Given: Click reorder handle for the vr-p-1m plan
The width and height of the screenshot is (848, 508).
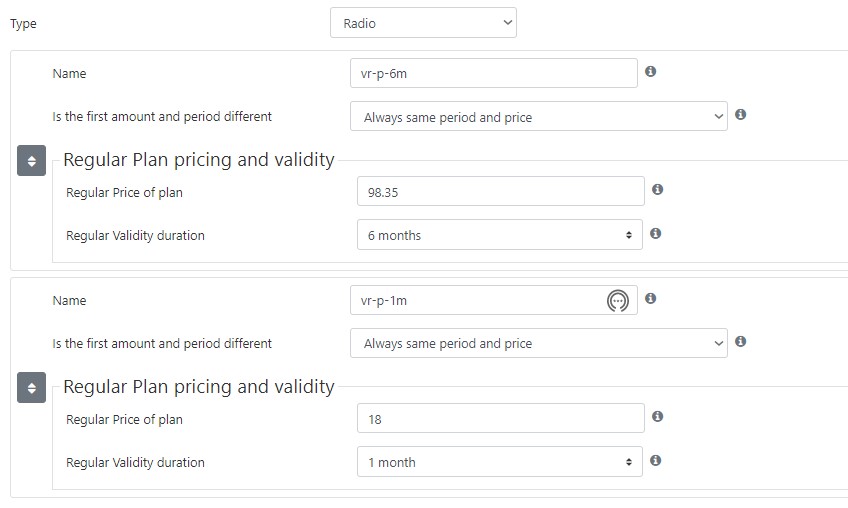Looking at the screenshot, I should [x=31, y=387].
